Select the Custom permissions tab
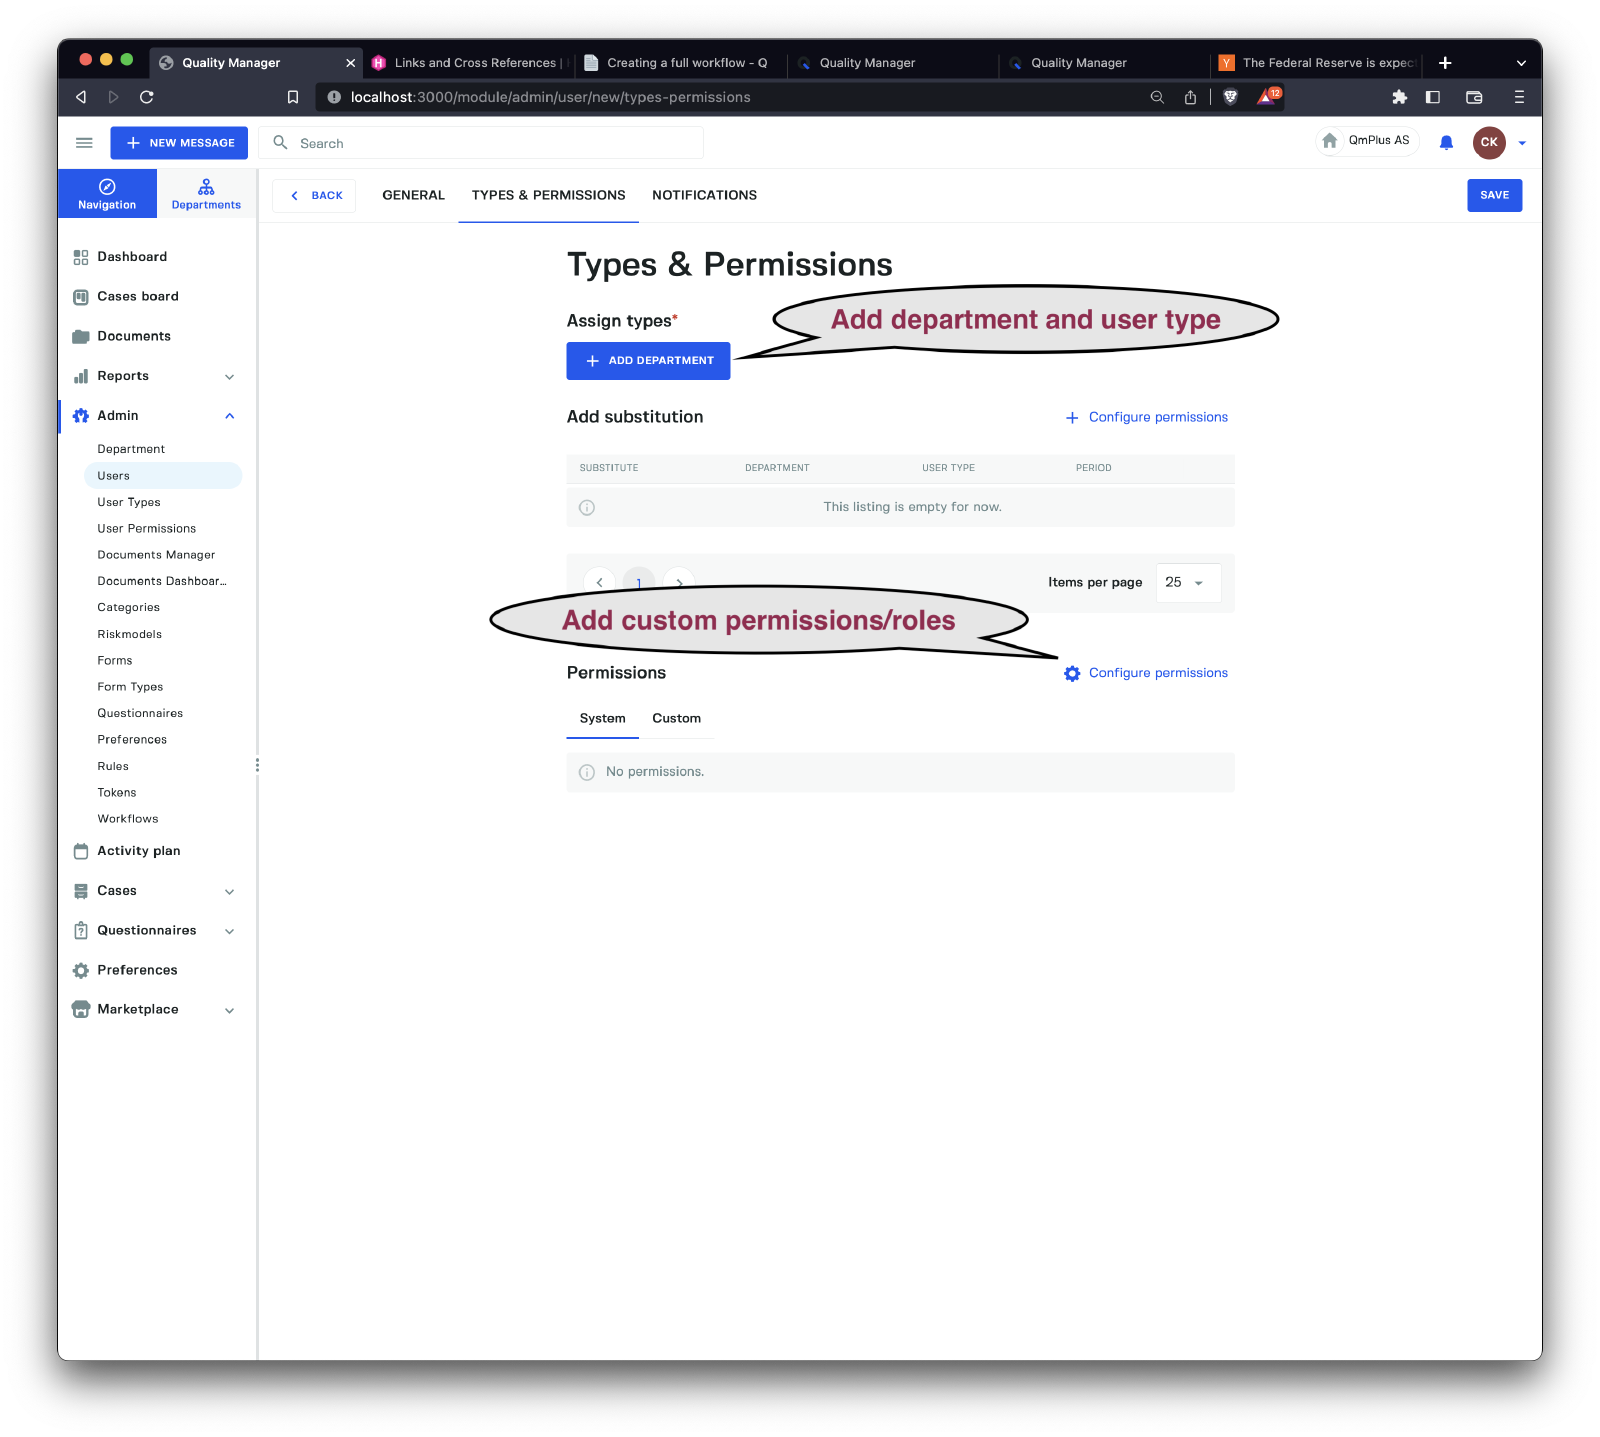Viewport: 1600px width, 1437px height. click(676, 718)
